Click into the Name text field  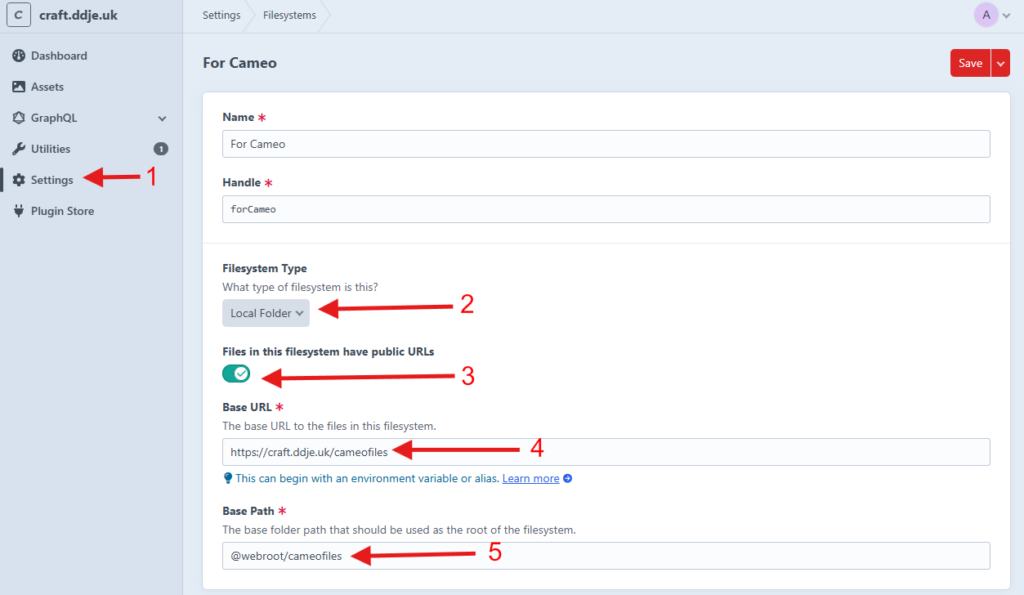(605, 144)
